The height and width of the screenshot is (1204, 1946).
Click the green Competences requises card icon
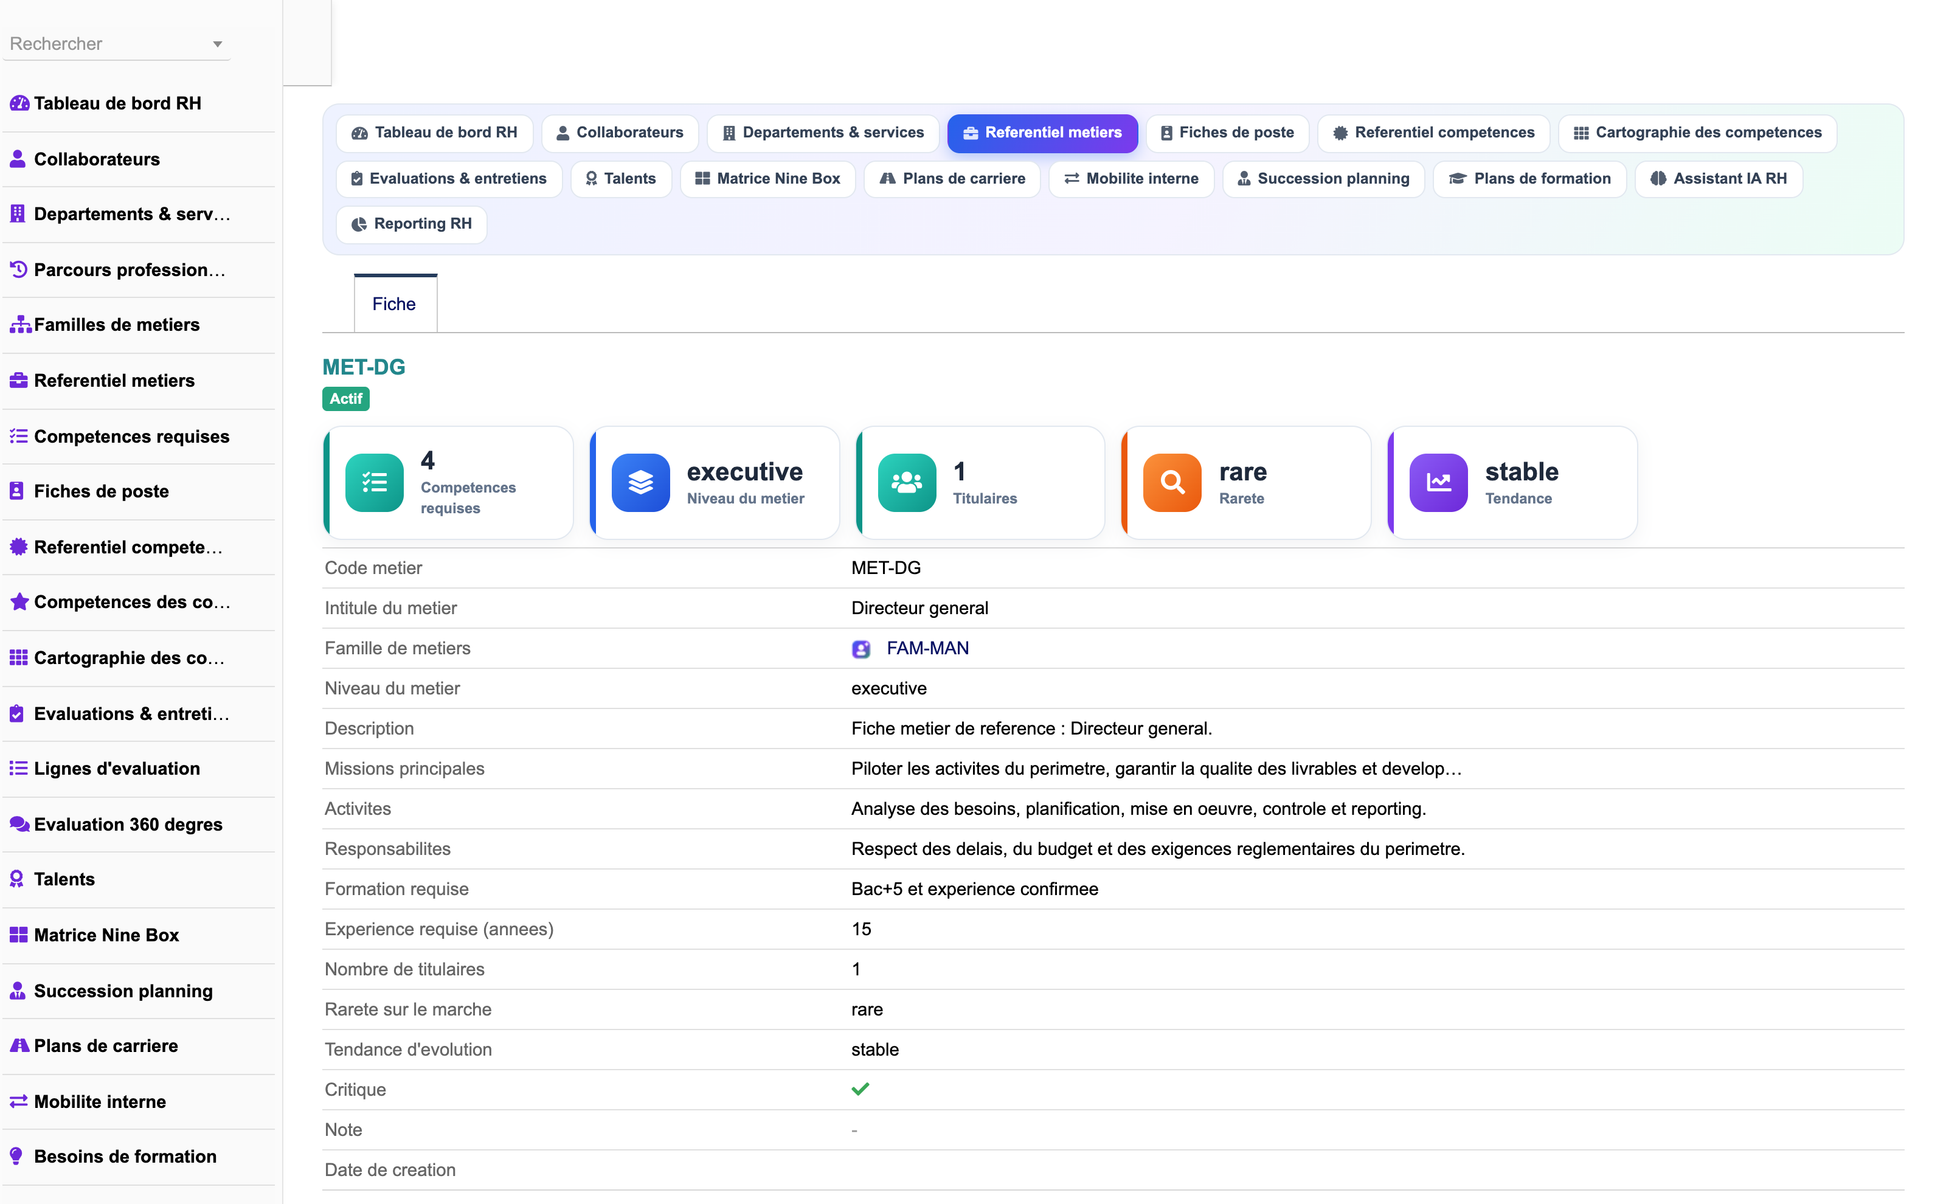point(374,483)
